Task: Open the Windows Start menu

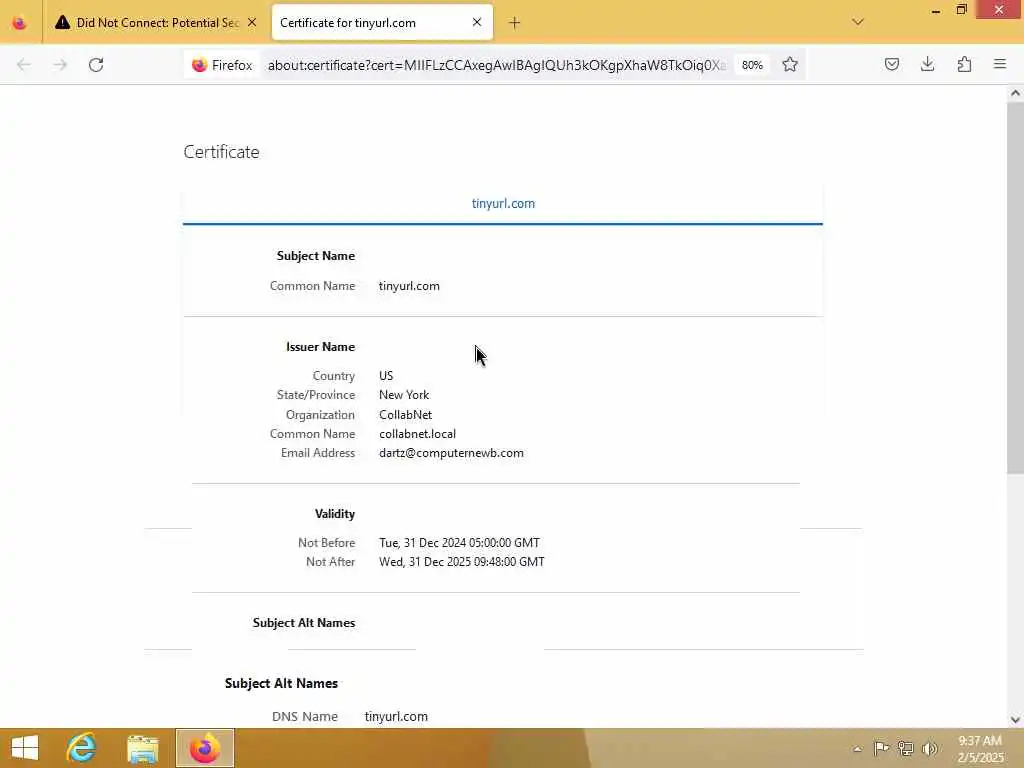Action: (x=25, y=748)
